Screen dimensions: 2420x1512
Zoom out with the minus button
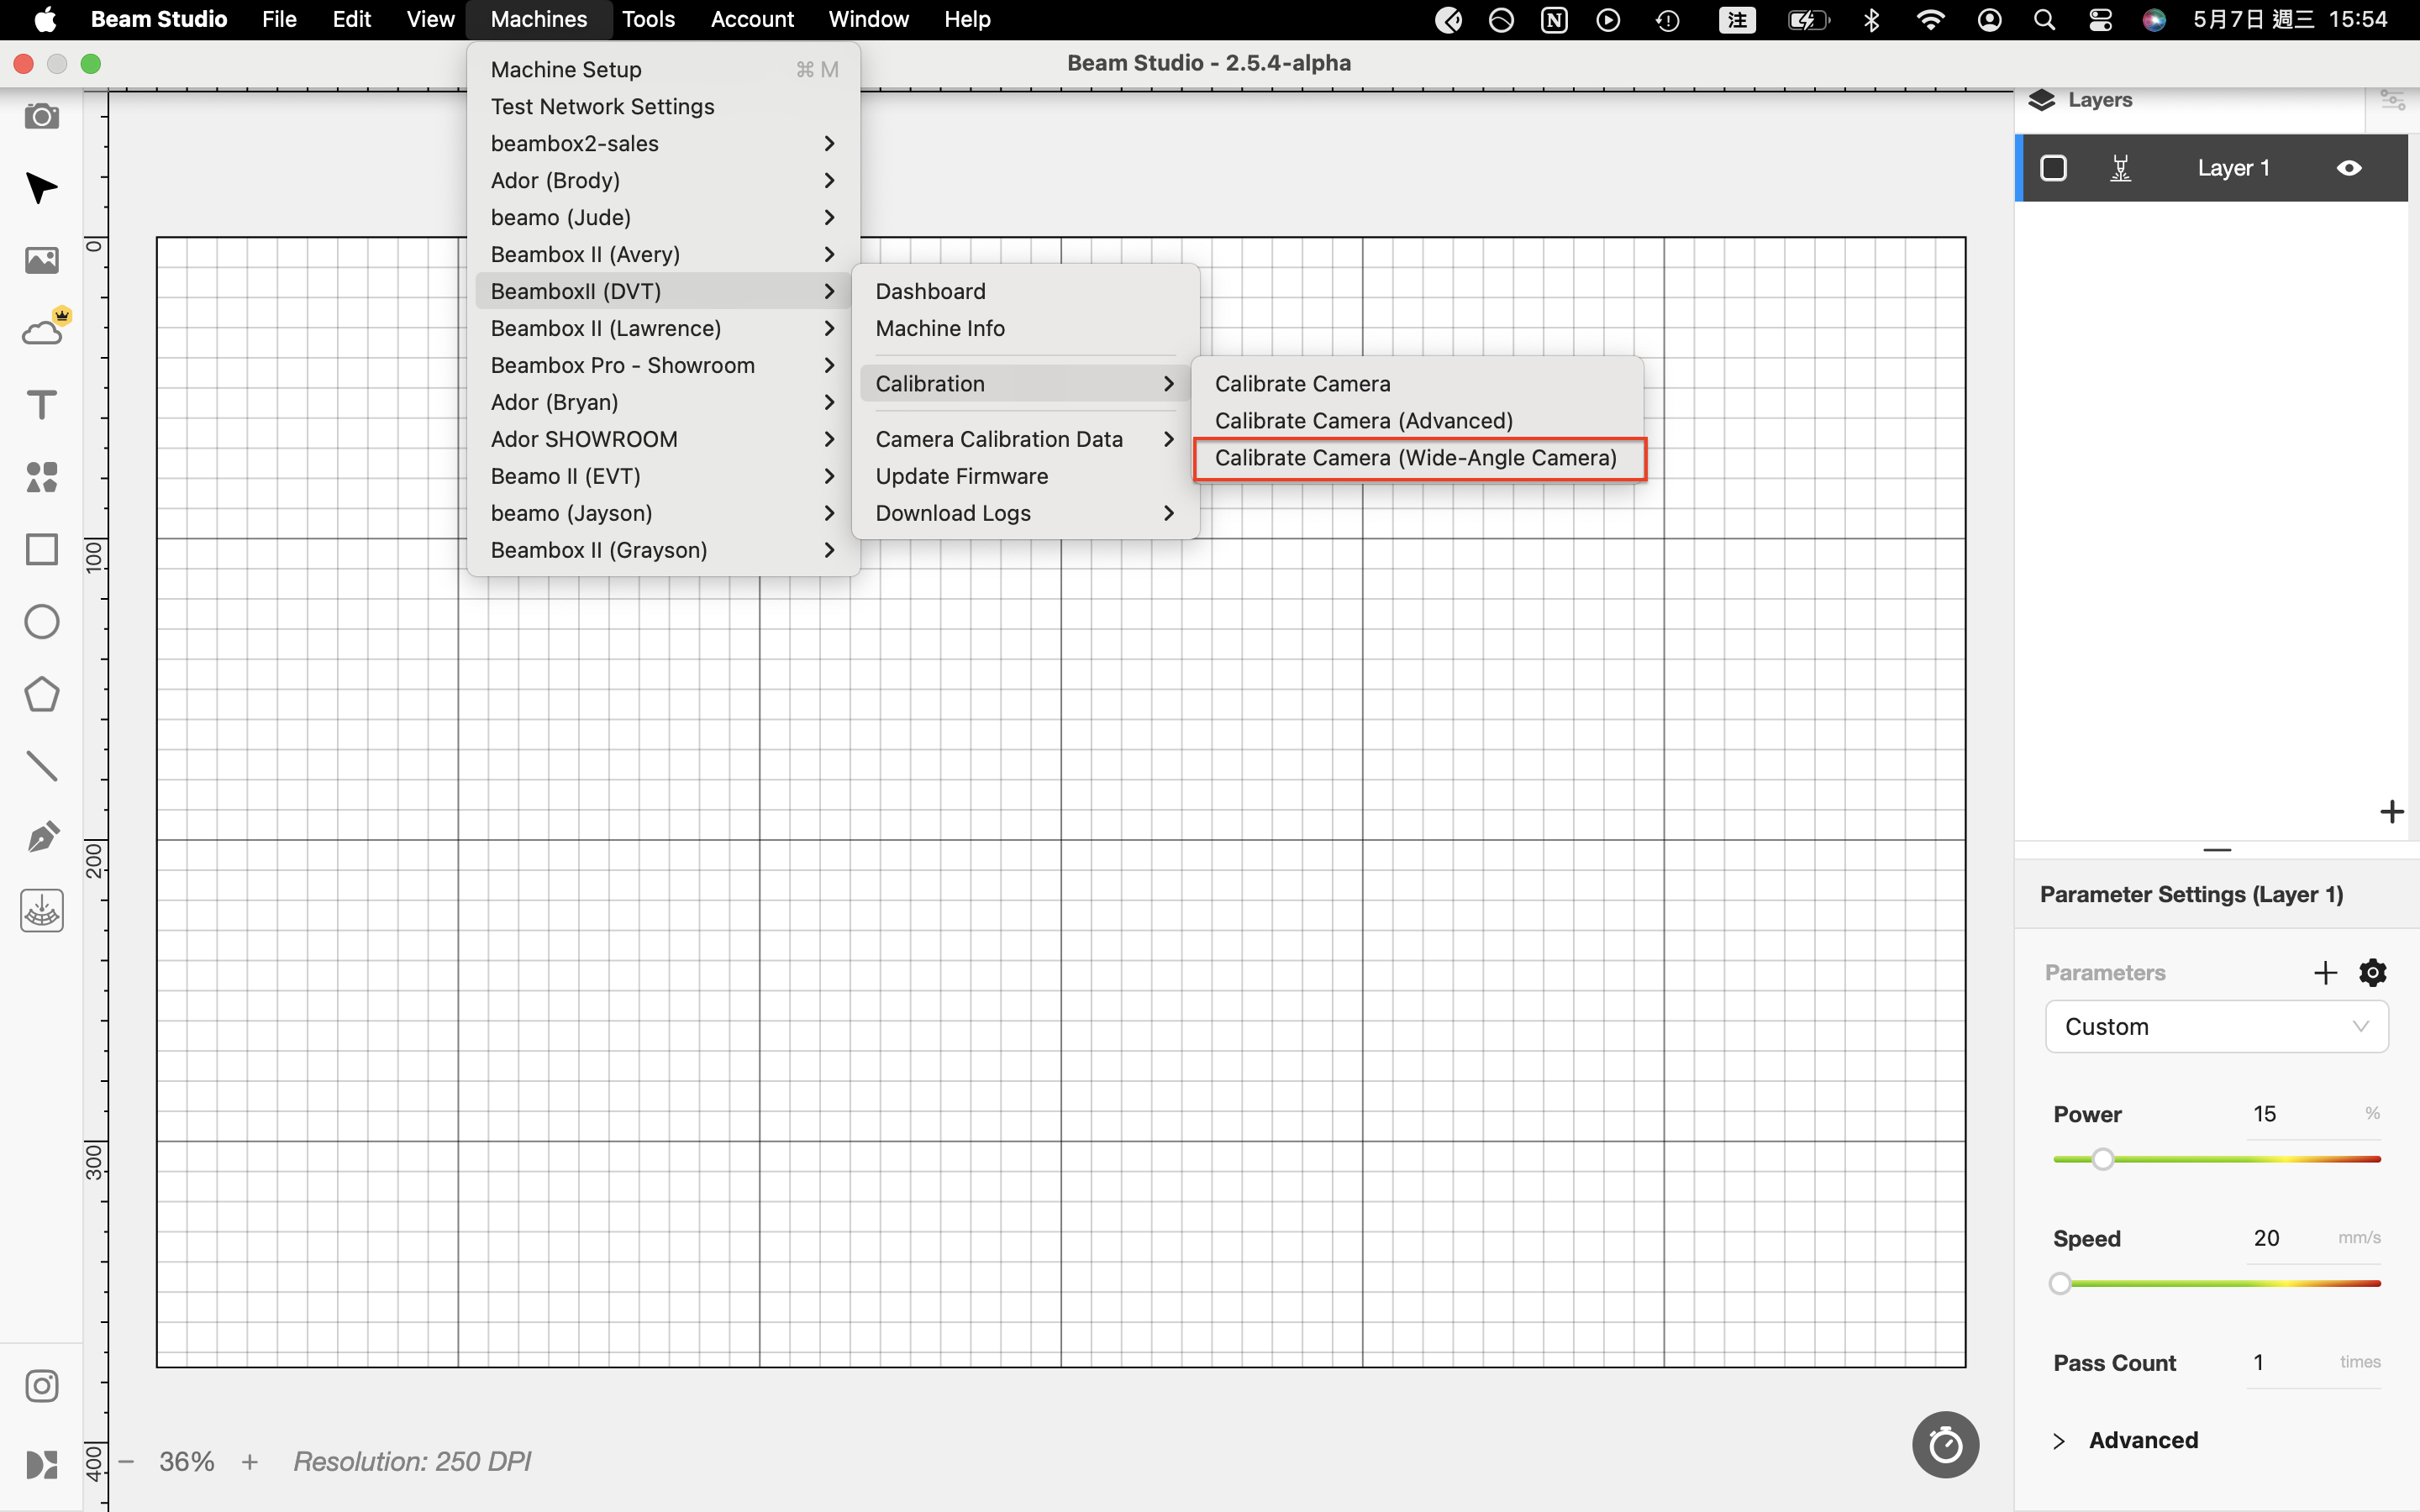coord(126,1461)
